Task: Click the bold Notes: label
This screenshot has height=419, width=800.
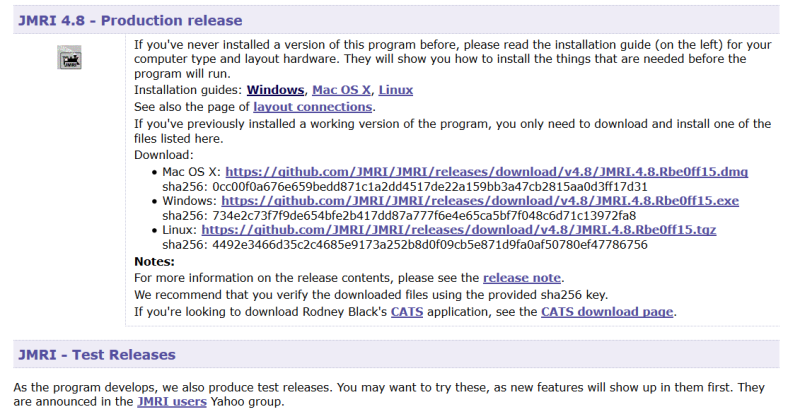Action: pyautogui.click(x=154, y=261)
